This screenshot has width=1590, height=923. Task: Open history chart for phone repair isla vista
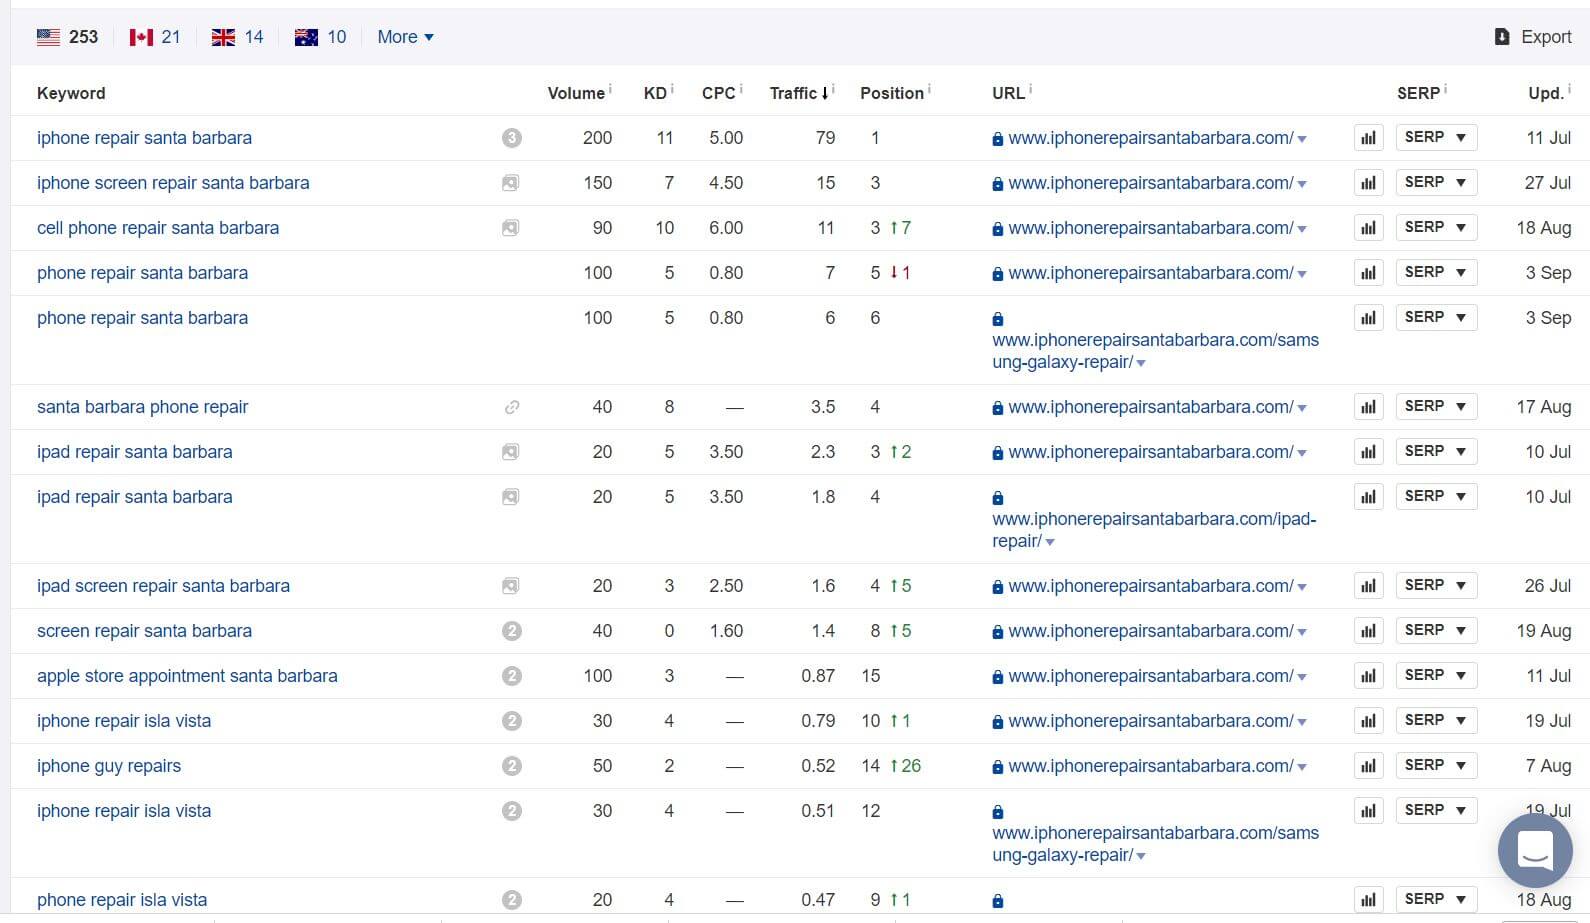point(1368,900)
